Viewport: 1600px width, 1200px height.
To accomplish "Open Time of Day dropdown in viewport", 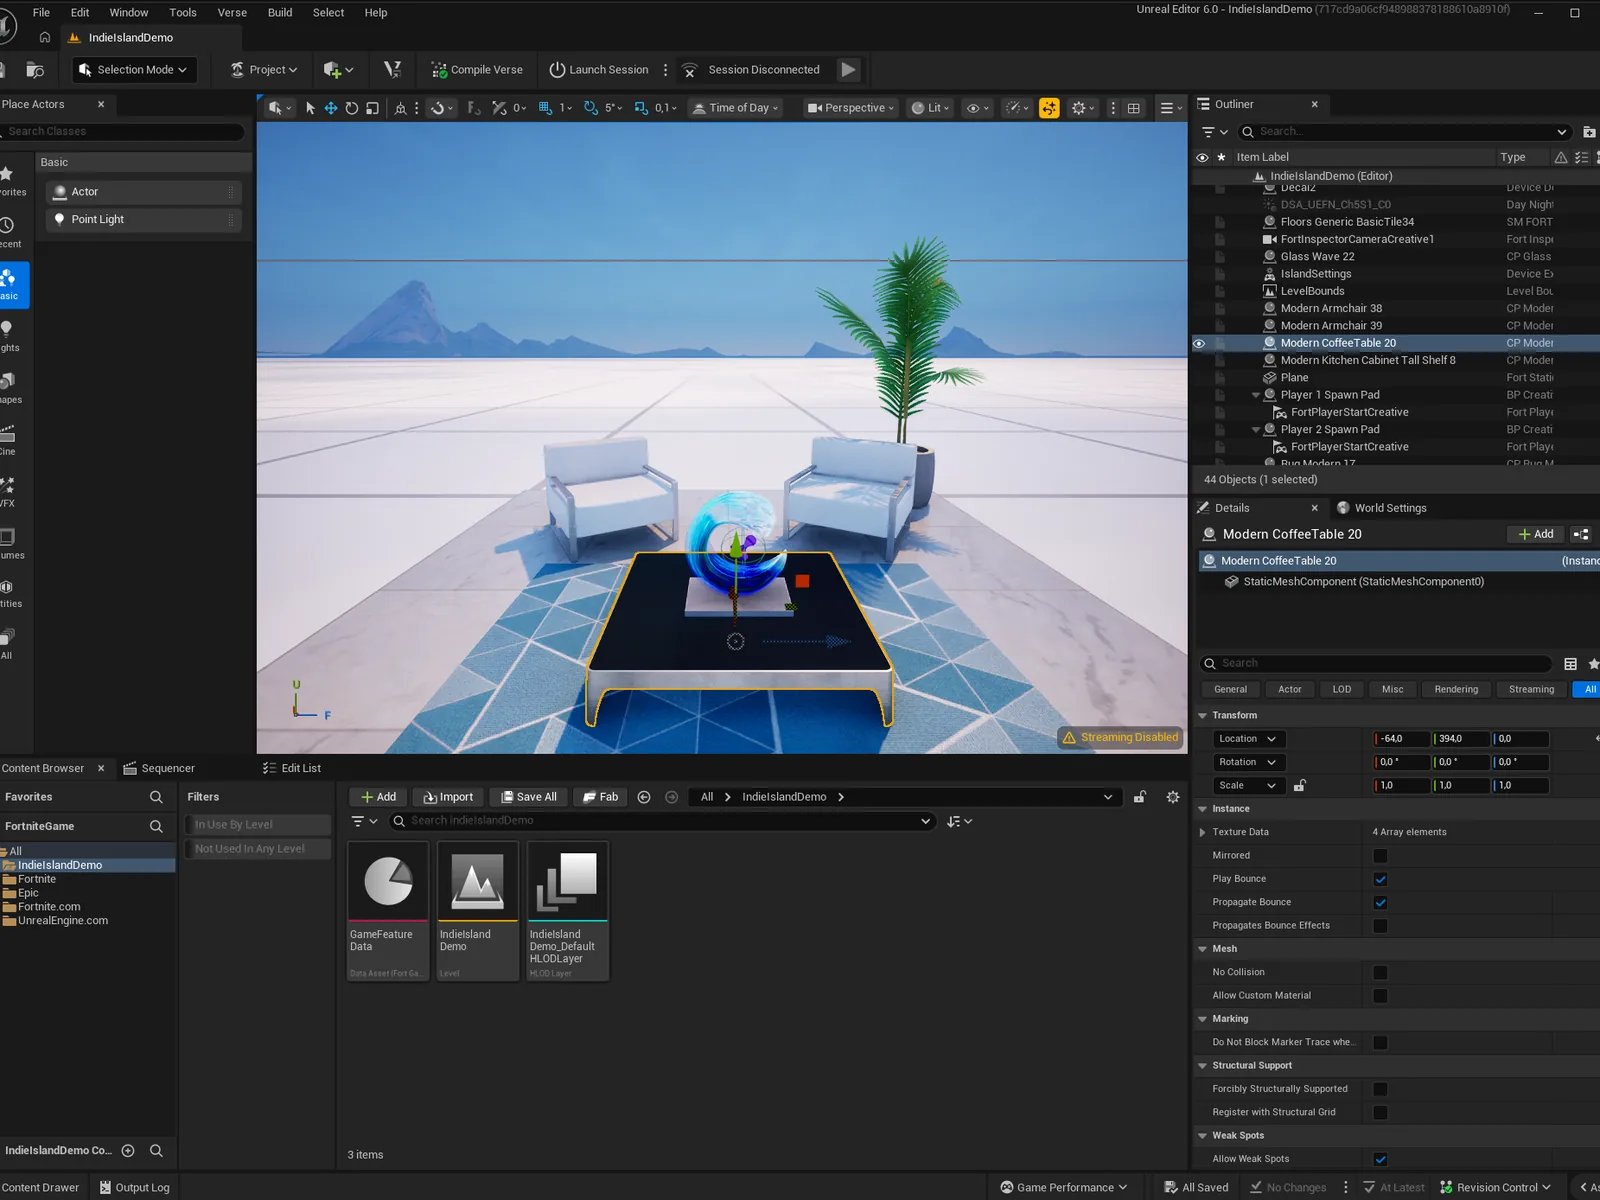I will coord(735,108).
